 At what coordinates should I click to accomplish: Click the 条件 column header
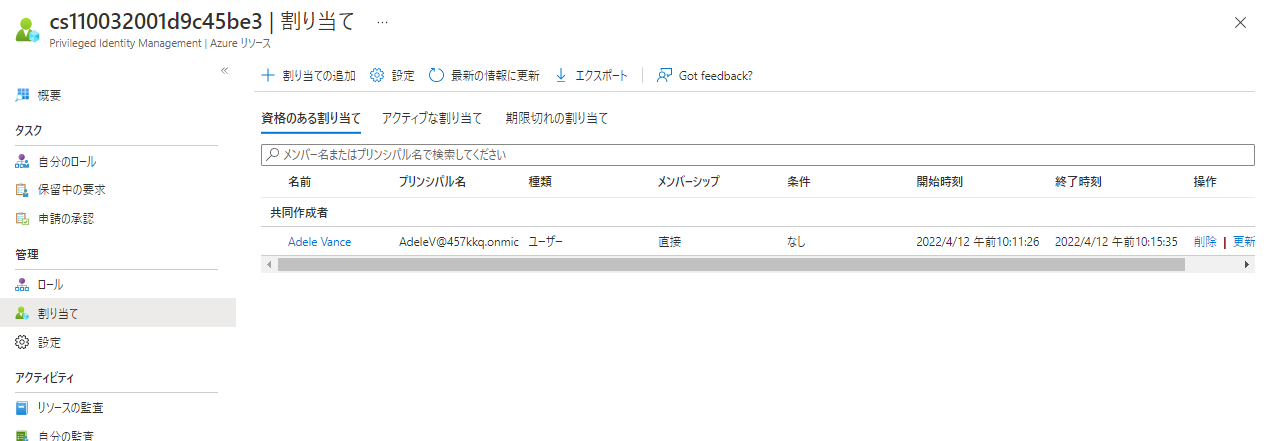click(x=798, y=182)
